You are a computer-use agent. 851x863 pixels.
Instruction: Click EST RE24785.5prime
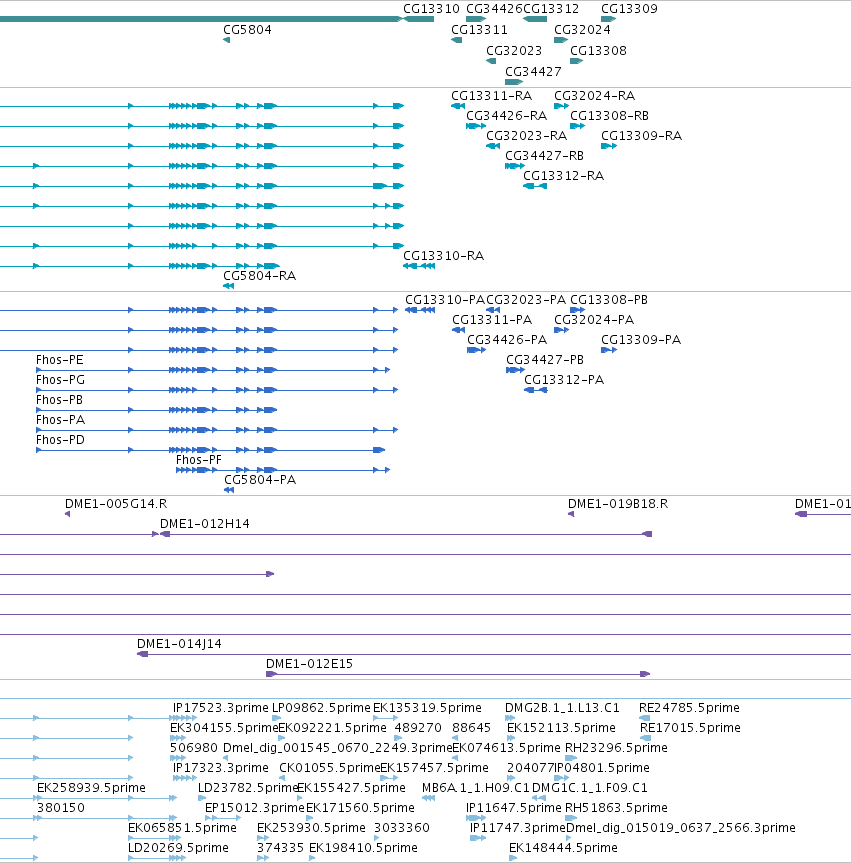pyautogui.click(x=689, y=708)
